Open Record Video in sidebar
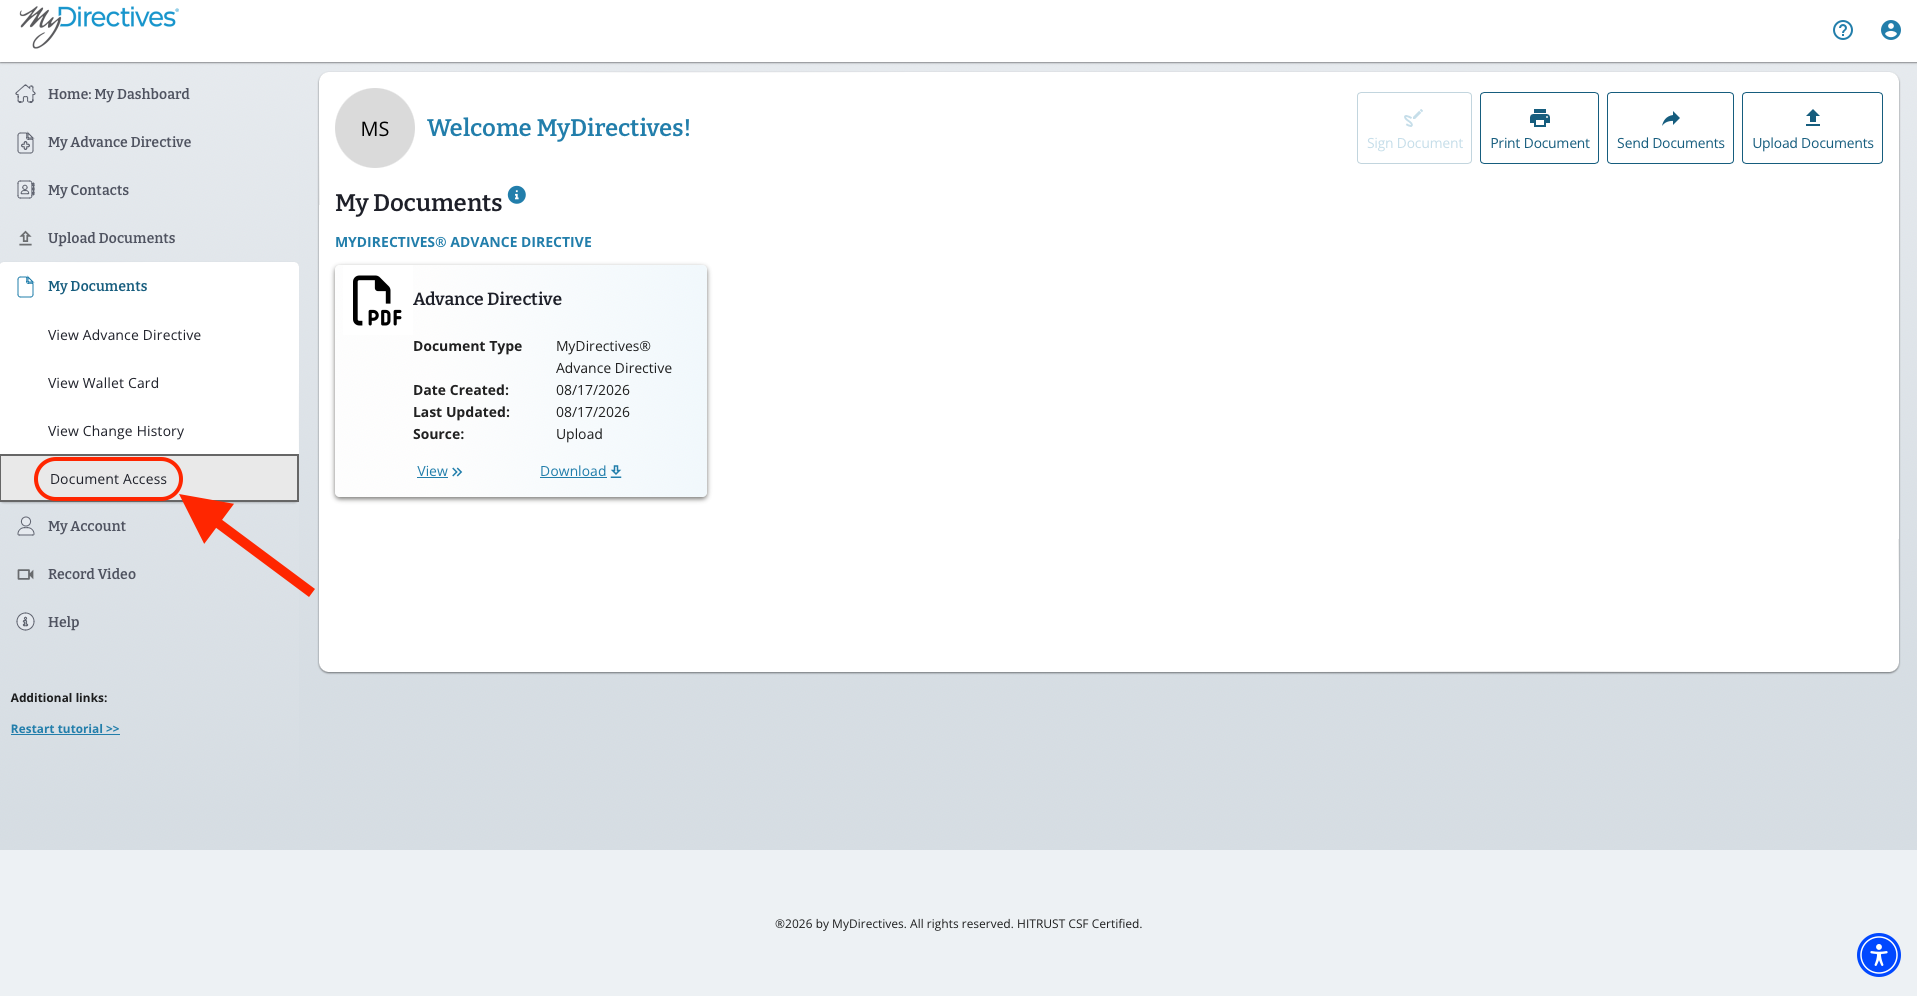 (92, 574)
